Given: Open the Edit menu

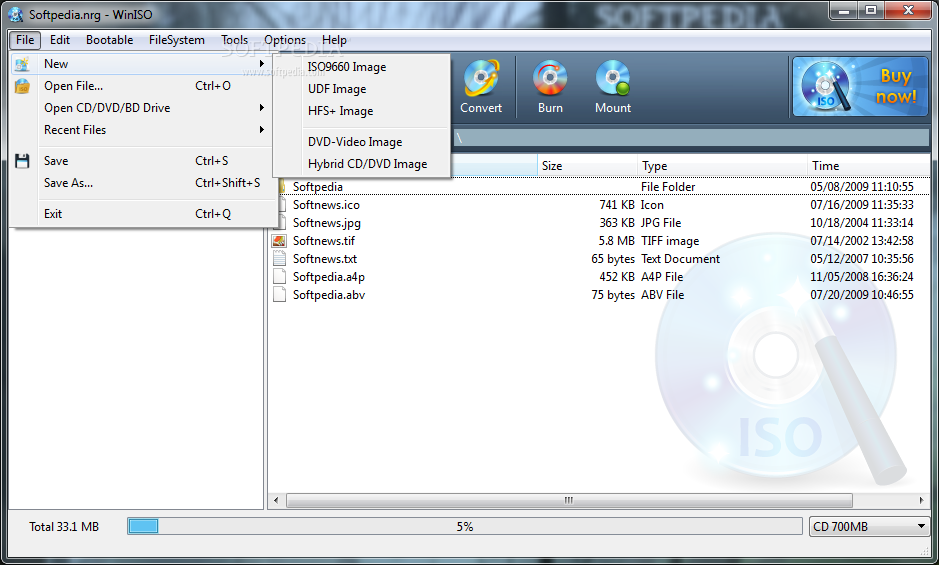Looking at the screenshot, I should (x=60, y=40).
